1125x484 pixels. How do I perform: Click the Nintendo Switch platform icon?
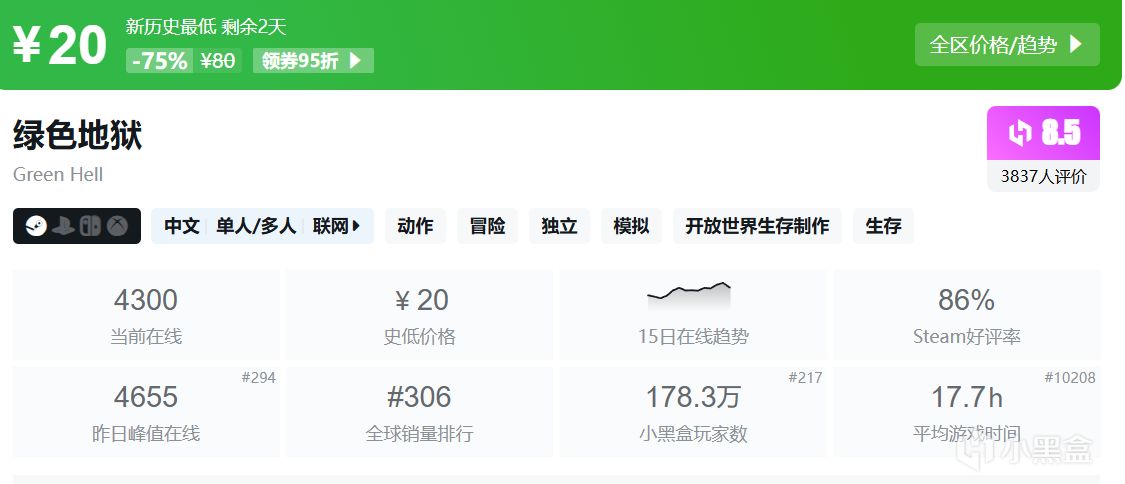(x=90, y=226)
